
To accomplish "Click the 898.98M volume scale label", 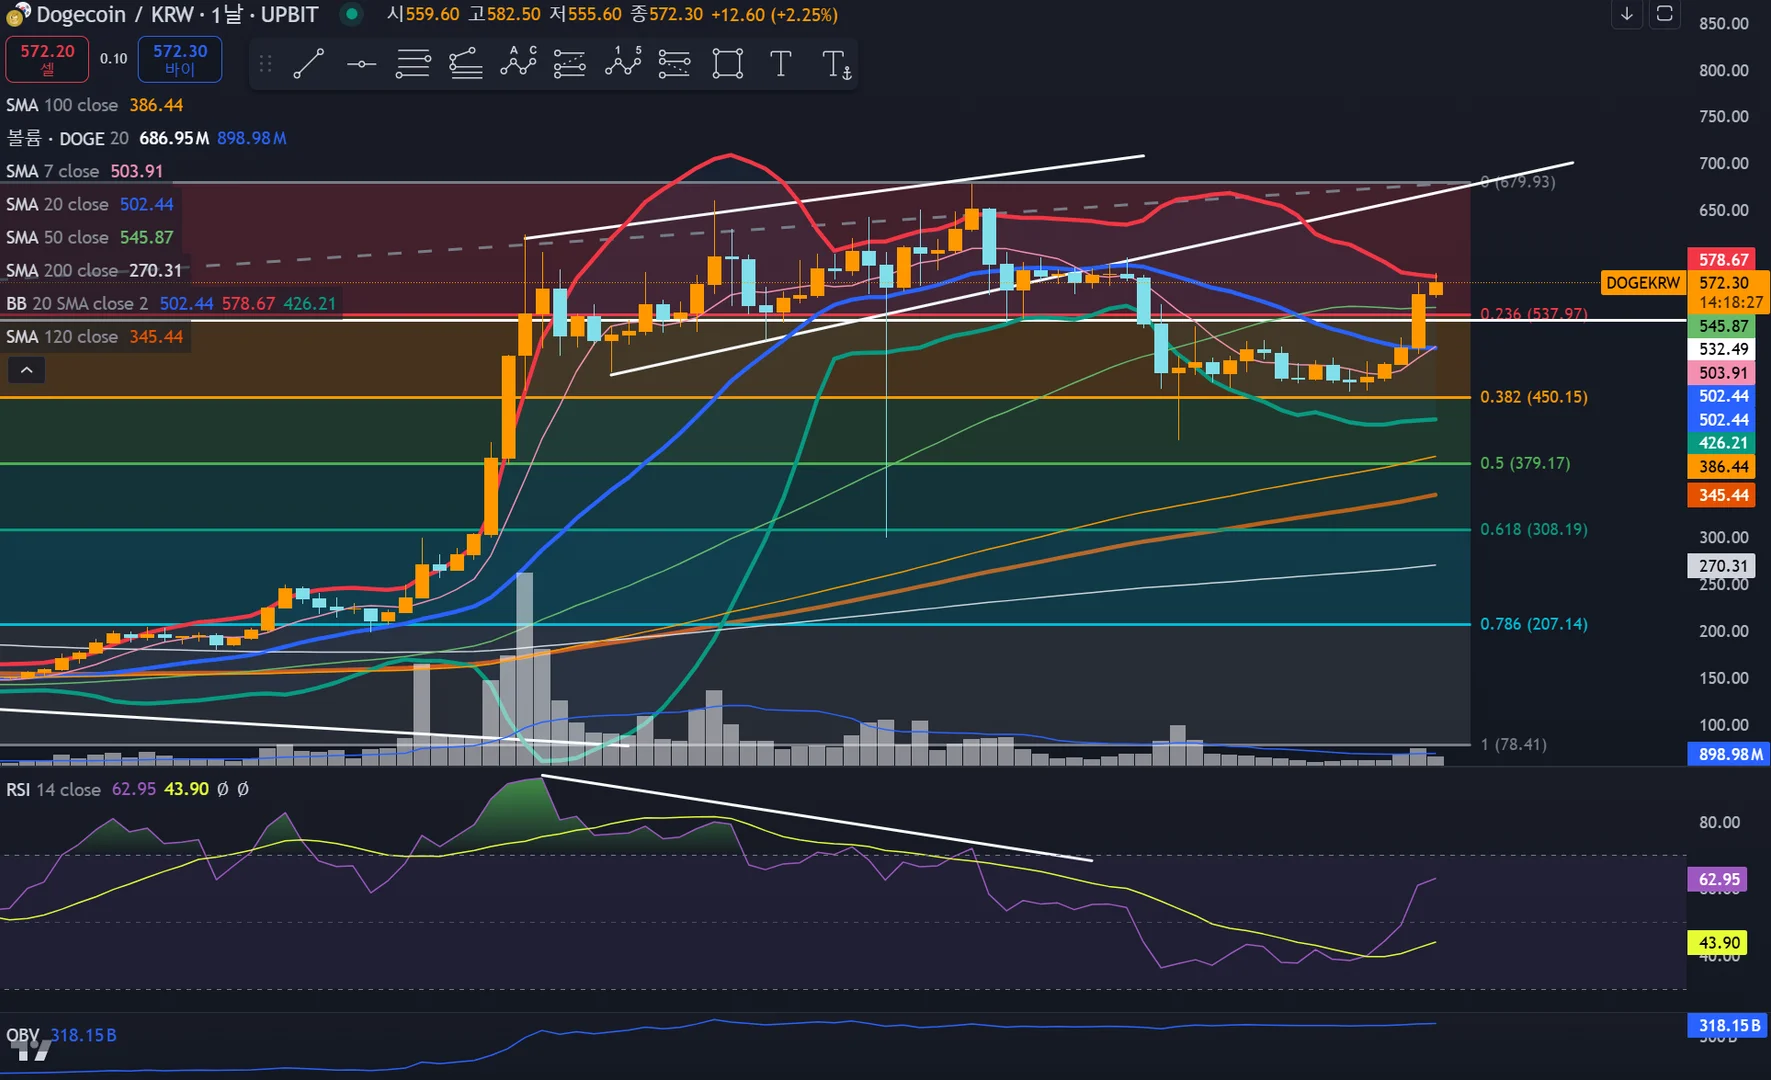I will pyautogui.click(x=1729, y=754).
